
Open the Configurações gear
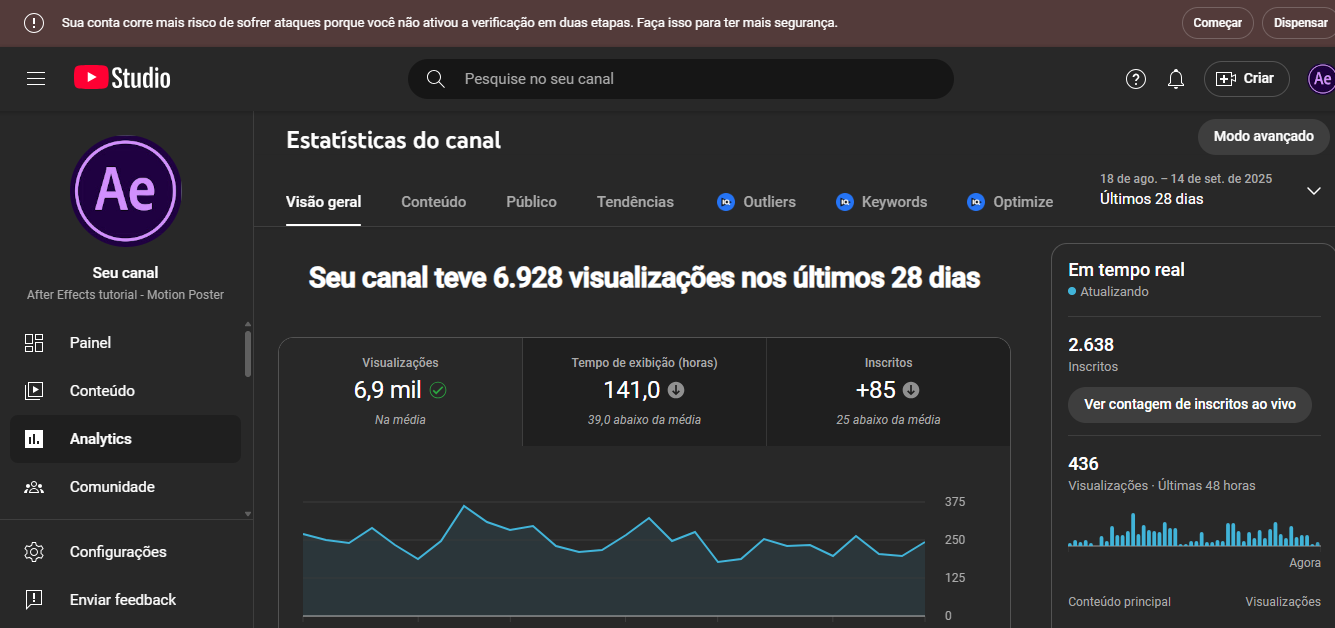(x=34, y=552)
